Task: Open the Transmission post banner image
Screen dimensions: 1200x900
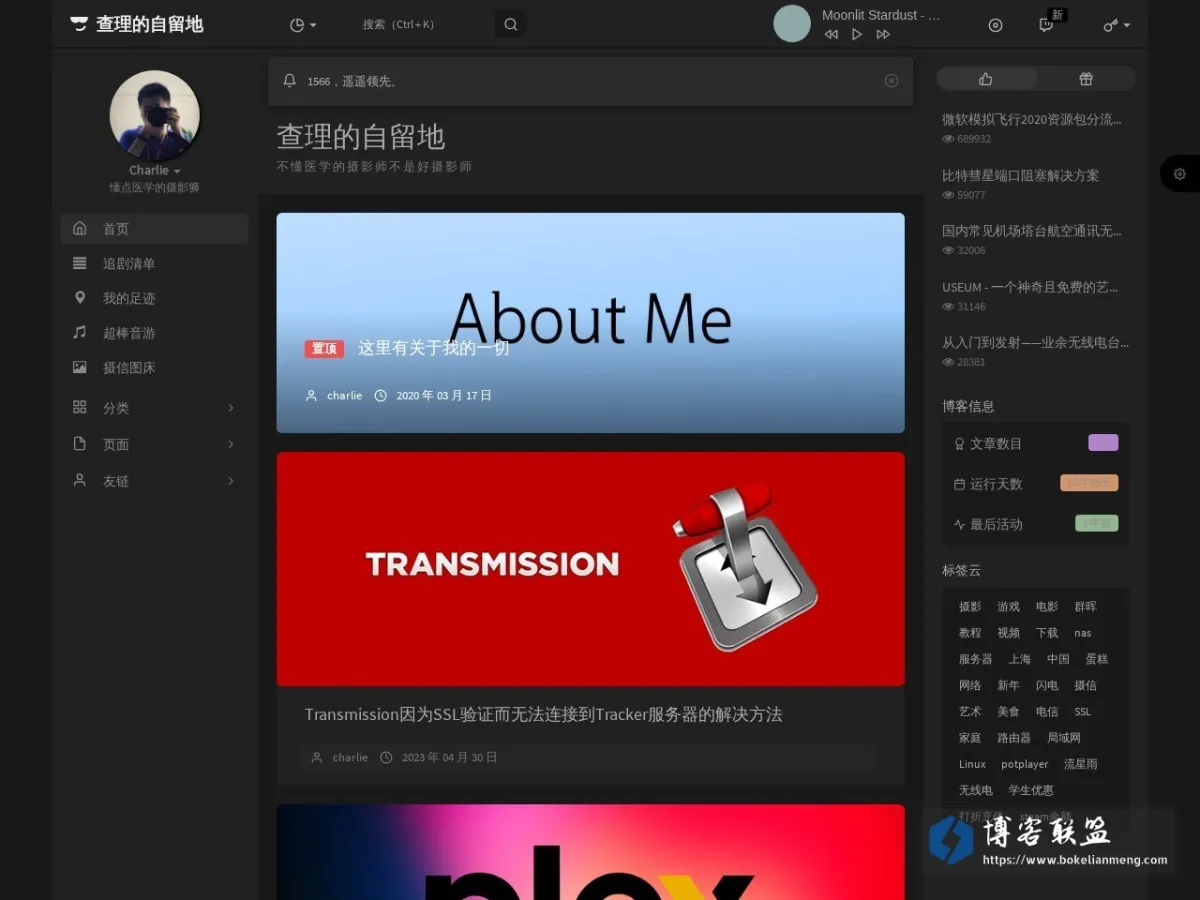Action: (590, 569)
